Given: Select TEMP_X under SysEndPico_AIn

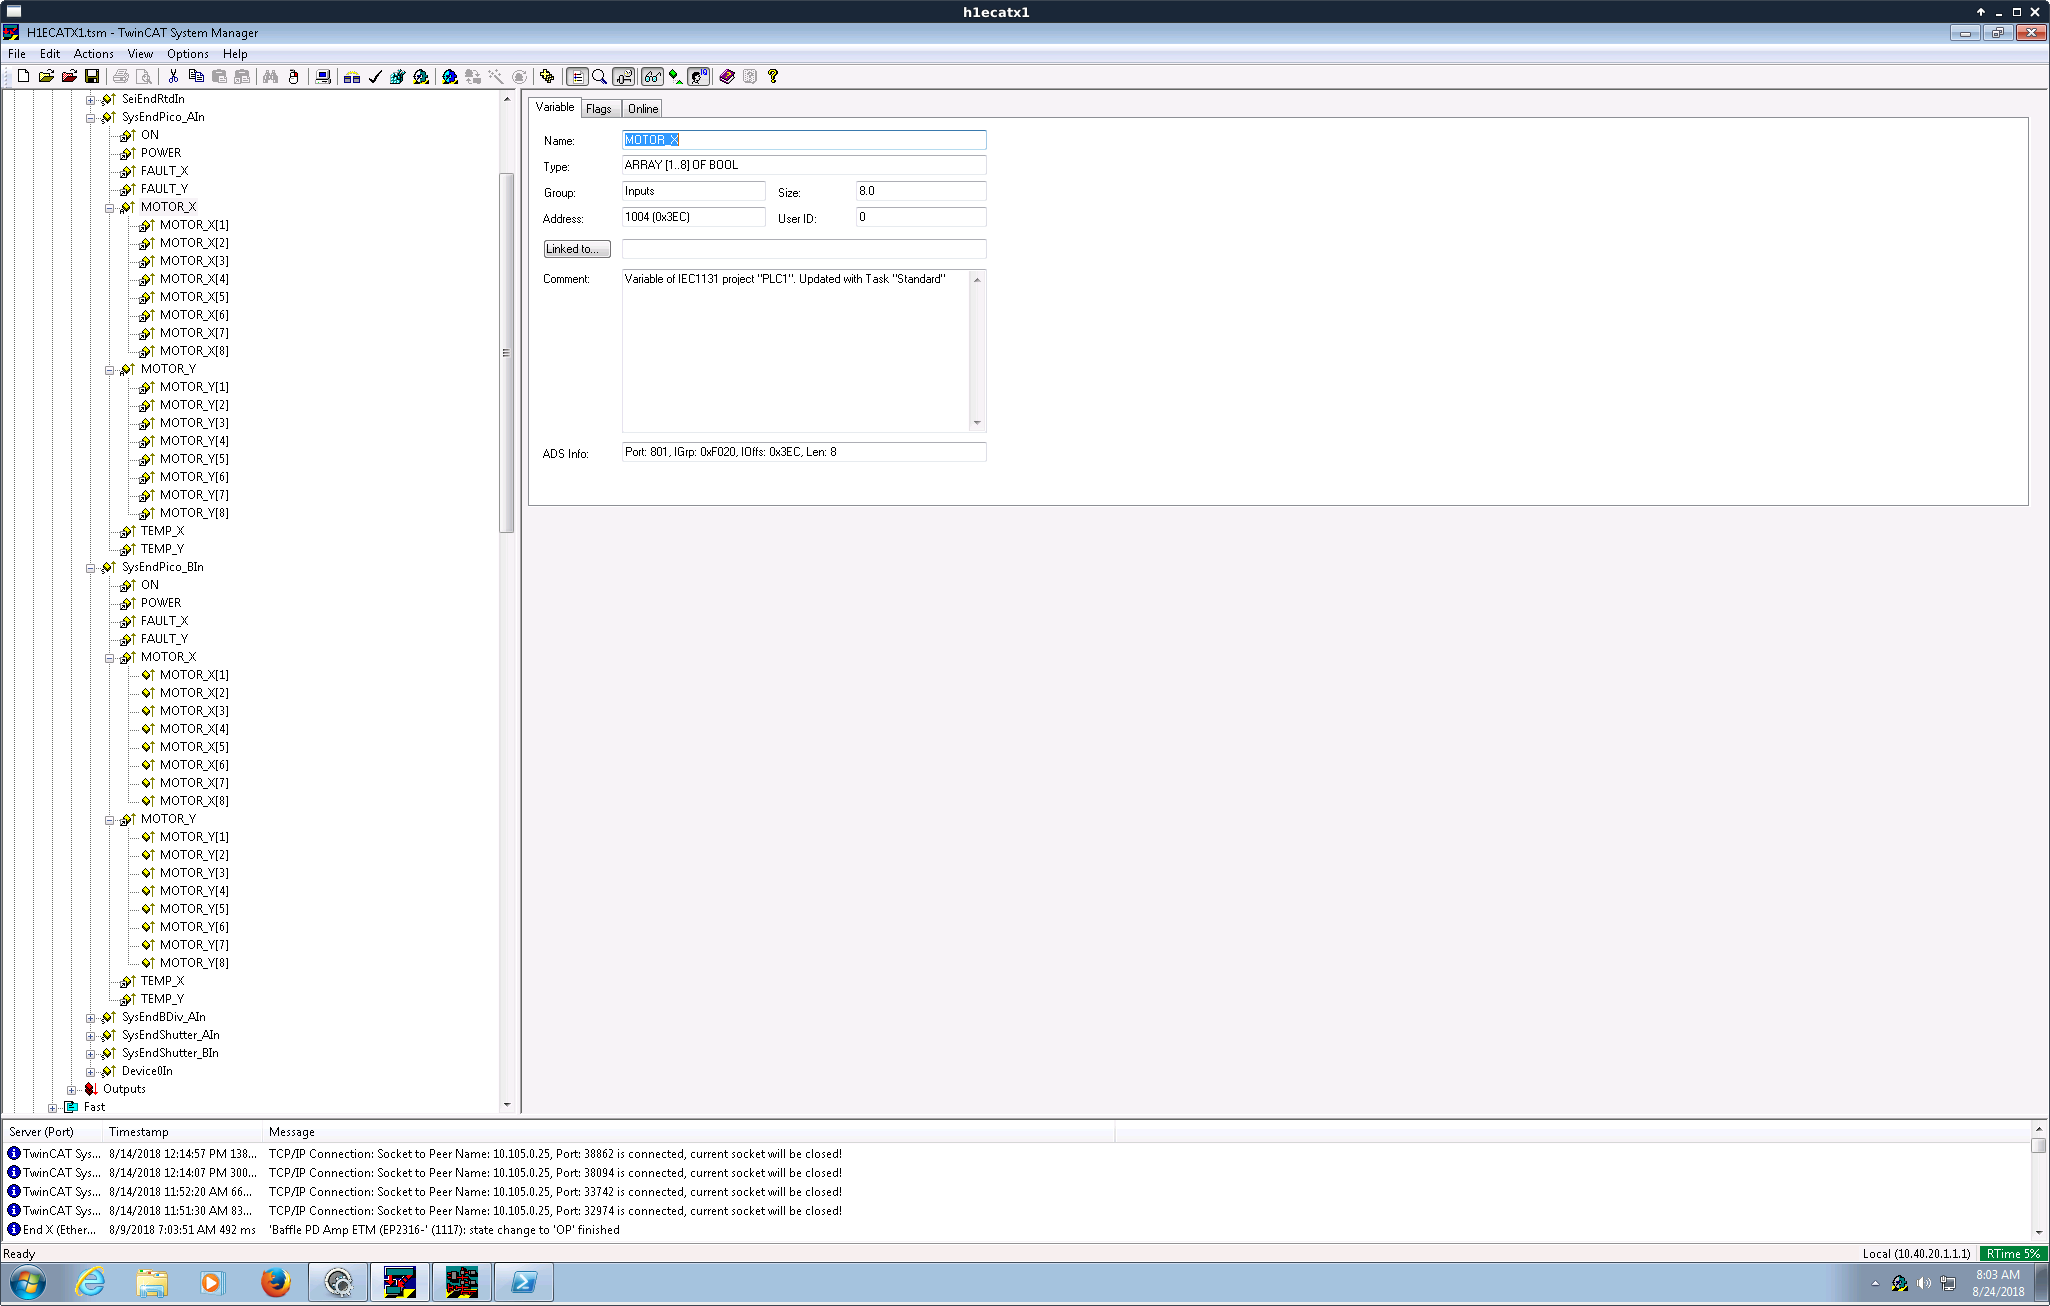Looking at the screenshot, I should (162, 531).
